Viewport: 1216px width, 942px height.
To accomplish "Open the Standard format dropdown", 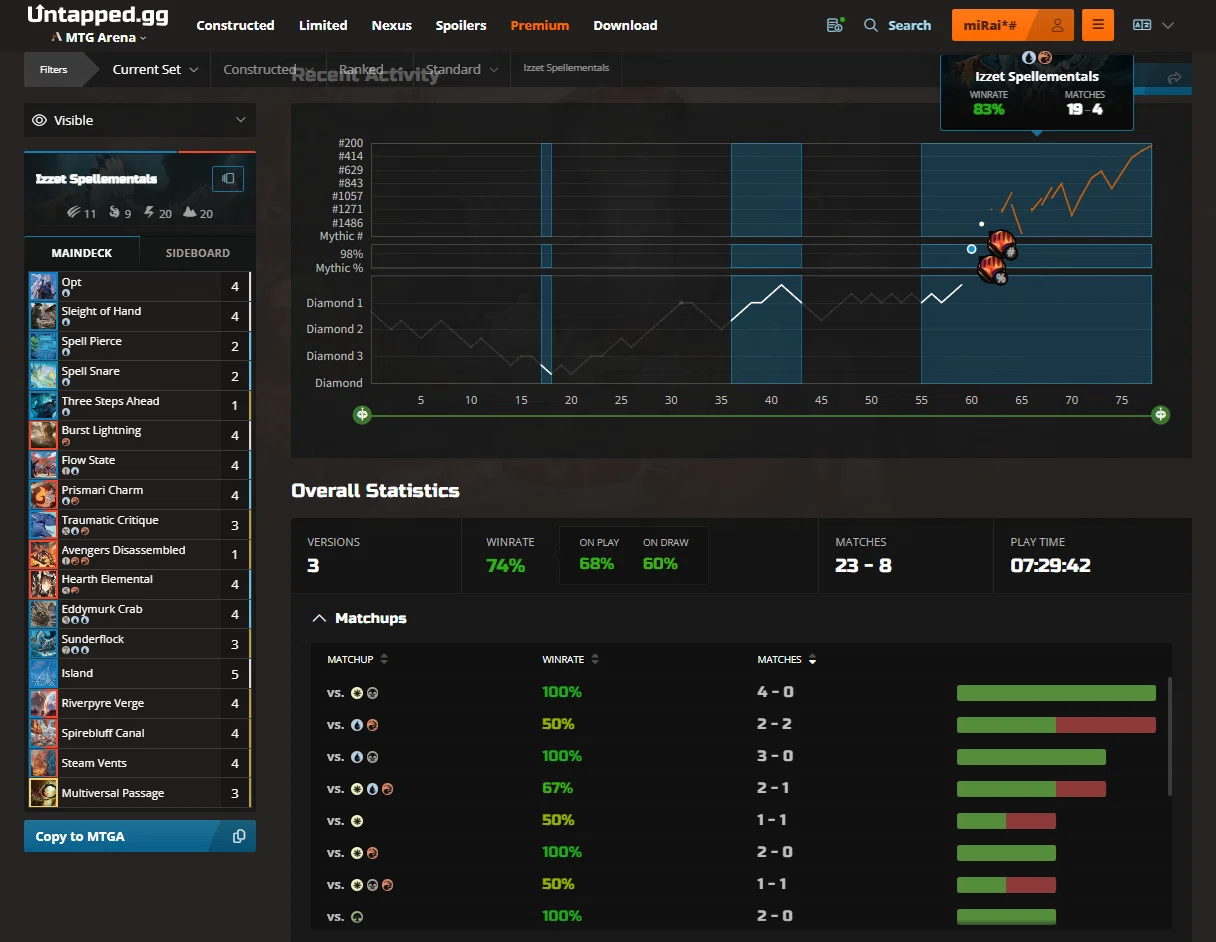I will point(462,69).
